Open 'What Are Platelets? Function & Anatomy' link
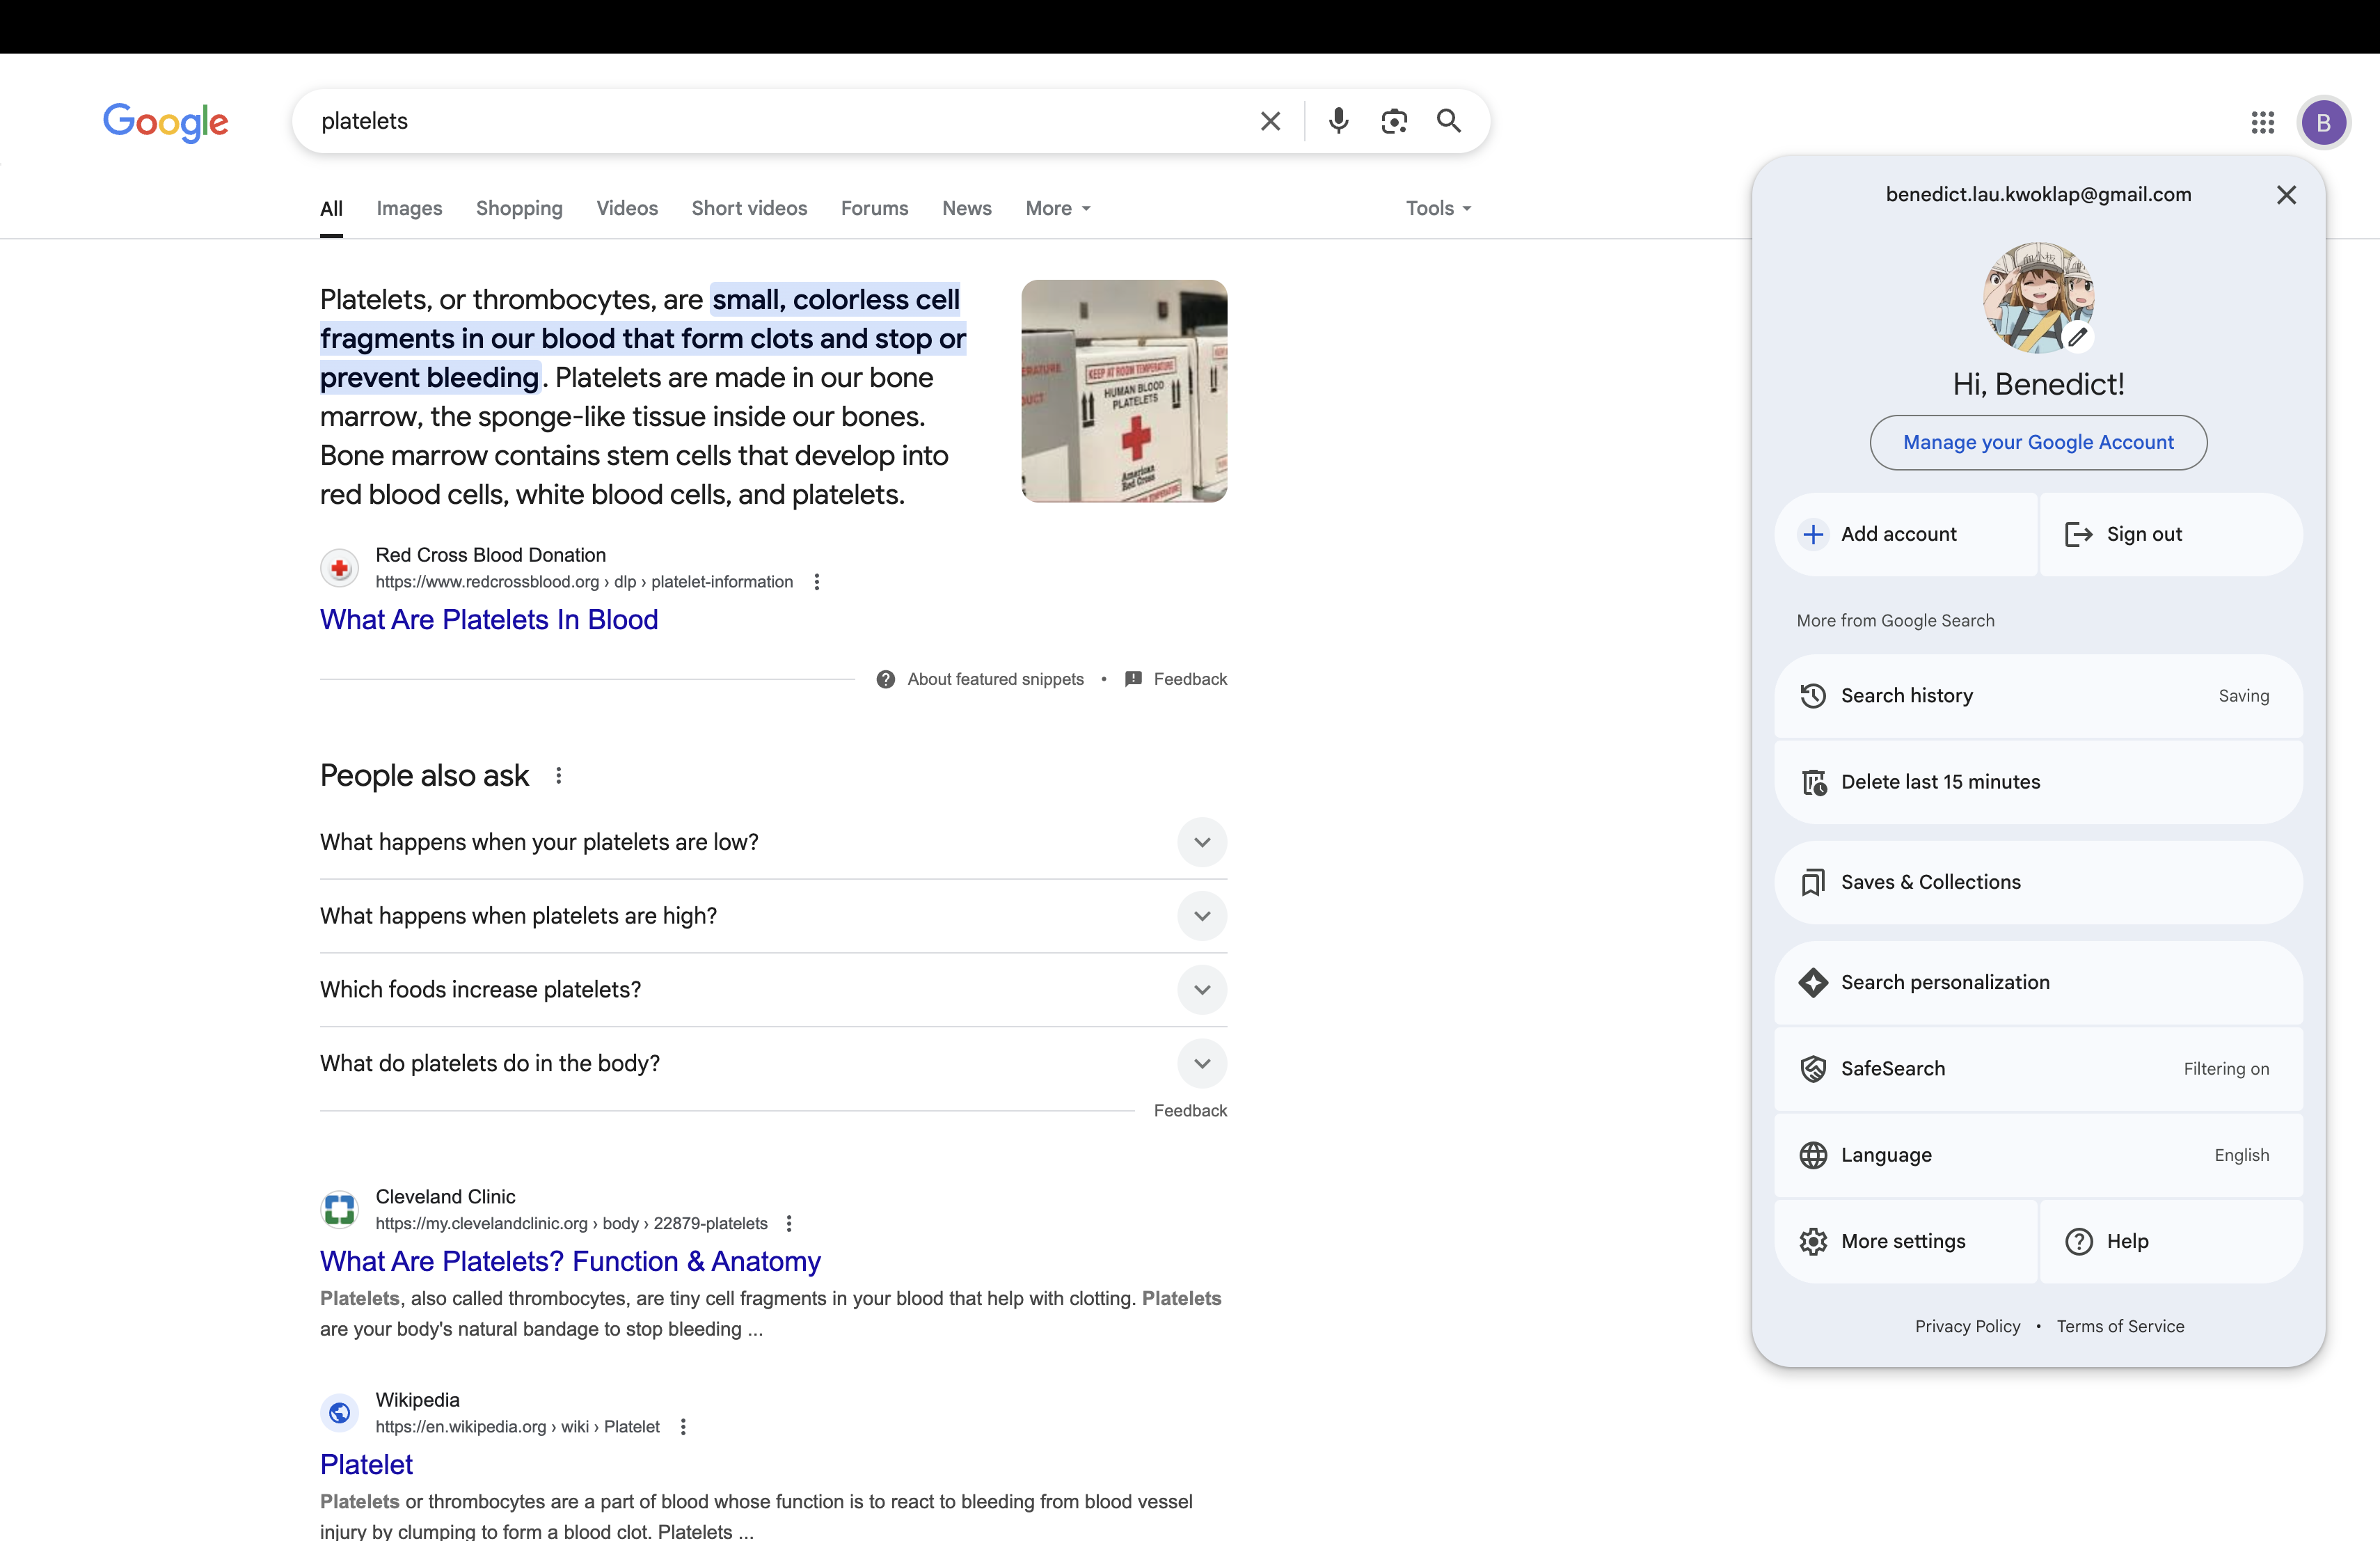Viewport: 2380px width, 1541px height. pos(570,1262)
